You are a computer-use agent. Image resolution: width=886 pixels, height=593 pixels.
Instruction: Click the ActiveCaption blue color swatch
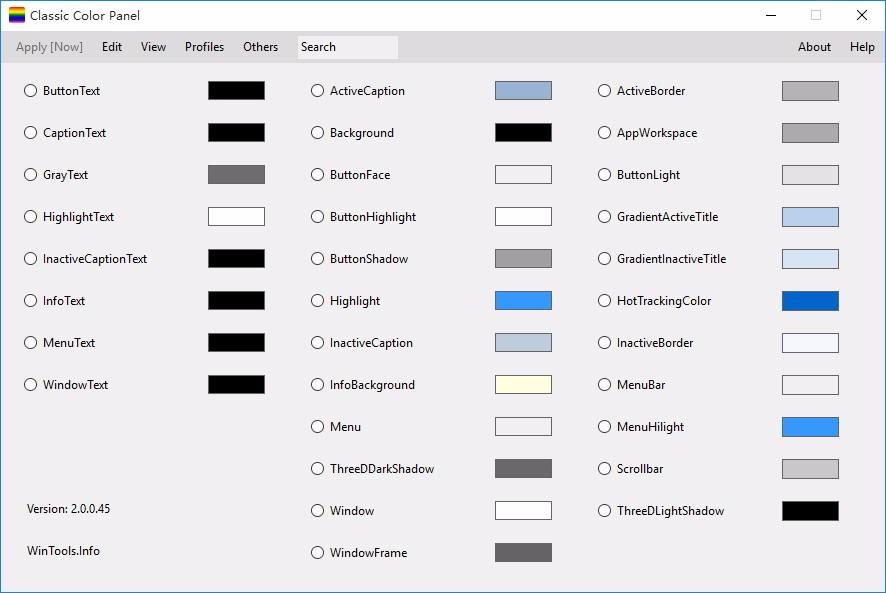point(523,90)
